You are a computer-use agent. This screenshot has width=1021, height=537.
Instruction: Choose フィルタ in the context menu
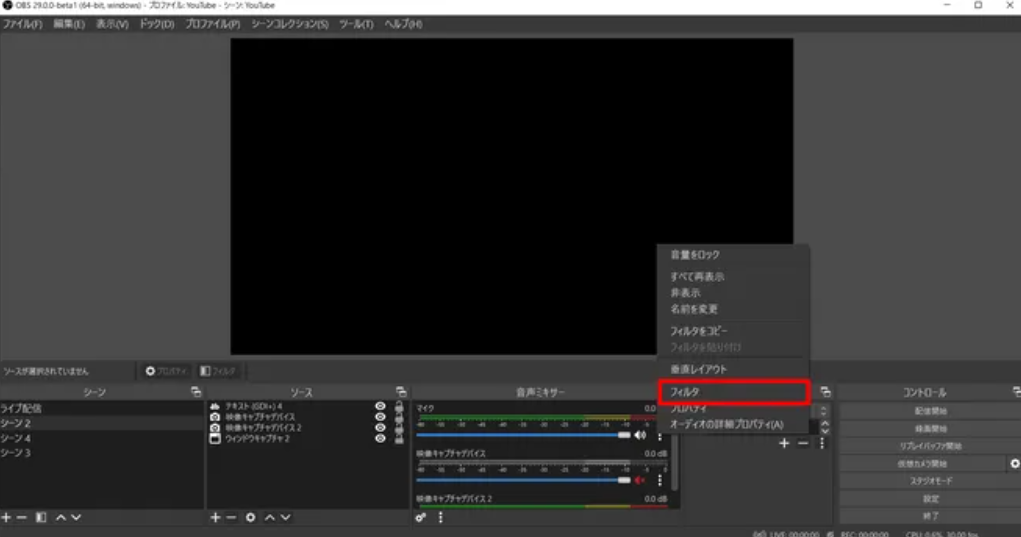click(x=733, y=393)
